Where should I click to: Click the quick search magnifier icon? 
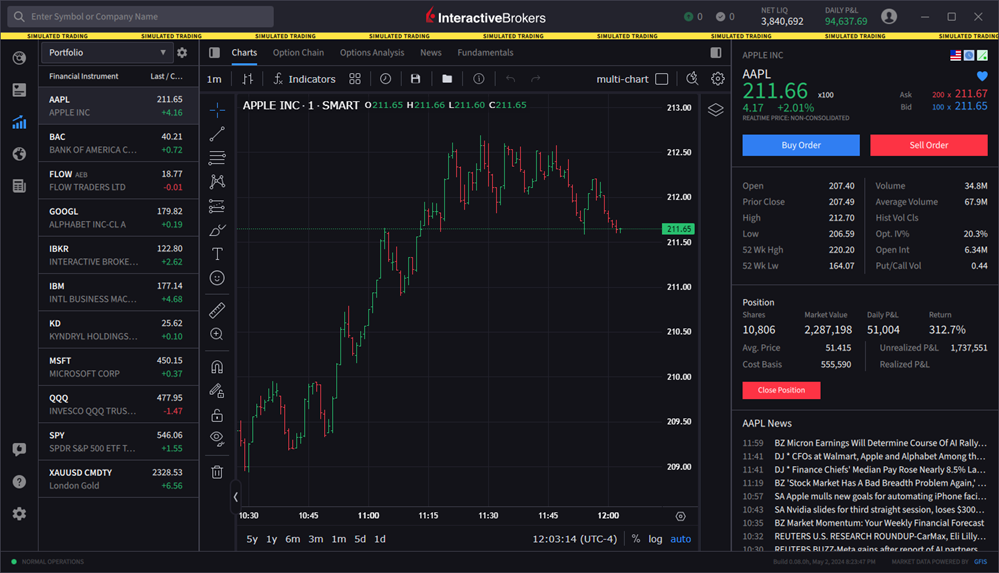(x=692, y=79)
